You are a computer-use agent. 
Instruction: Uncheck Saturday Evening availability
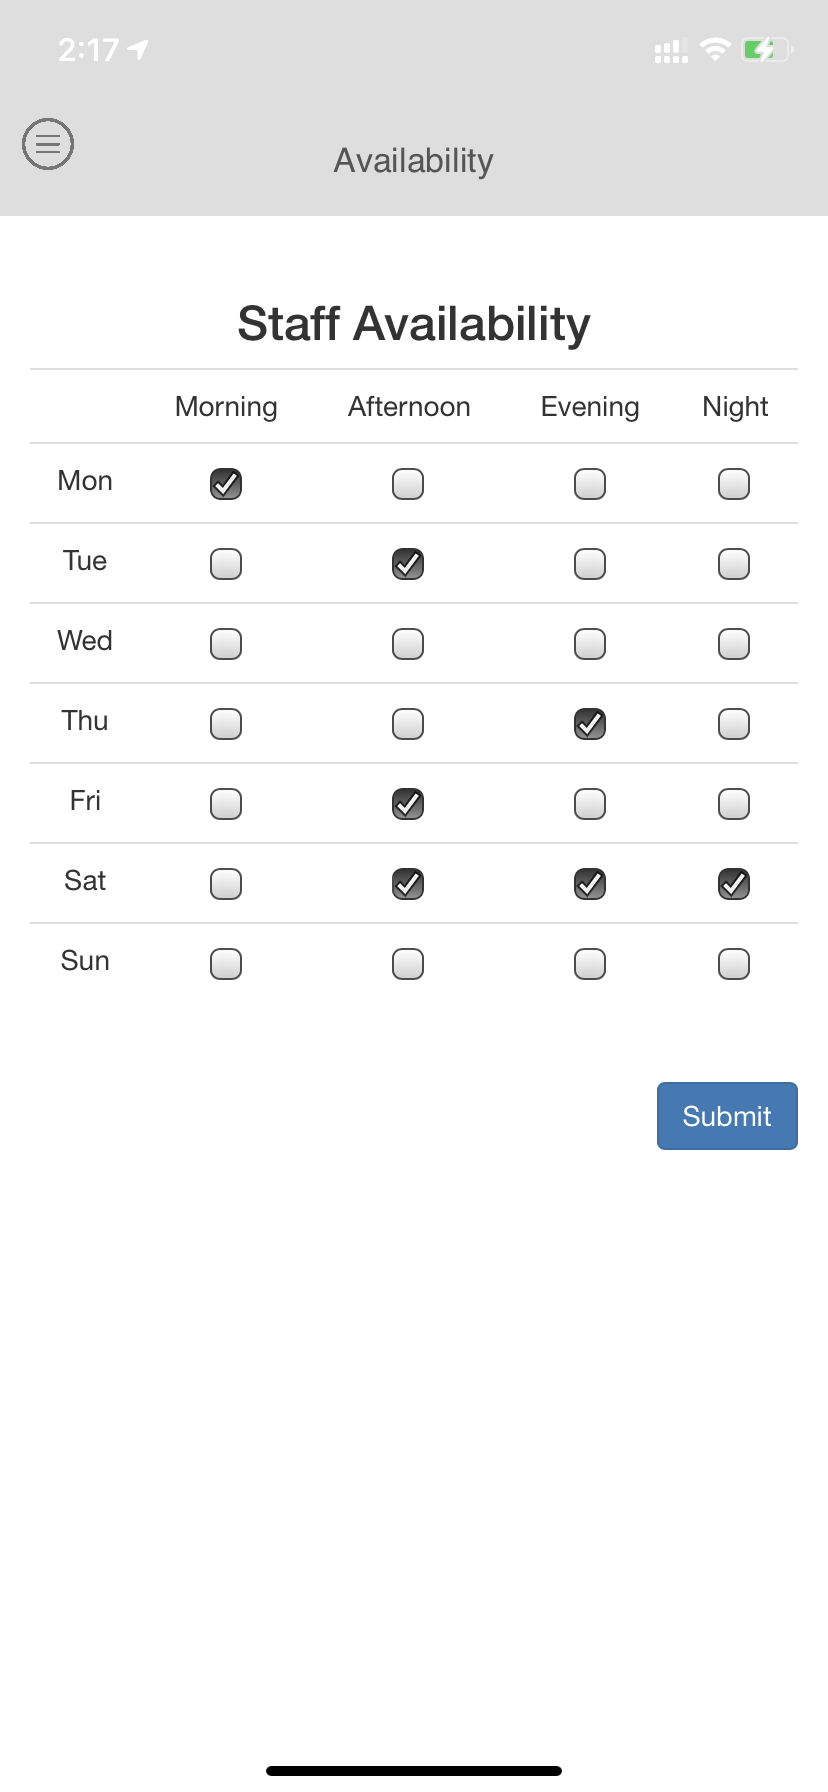pos(590,884)
